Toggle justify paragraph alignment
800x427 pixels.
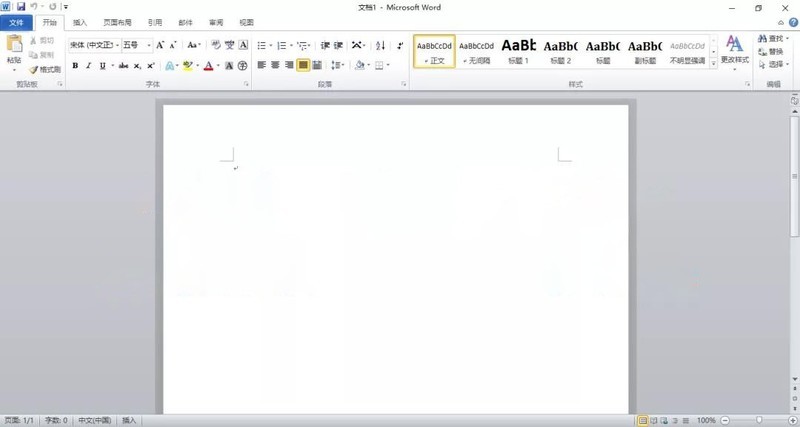[x=303, y=66]
